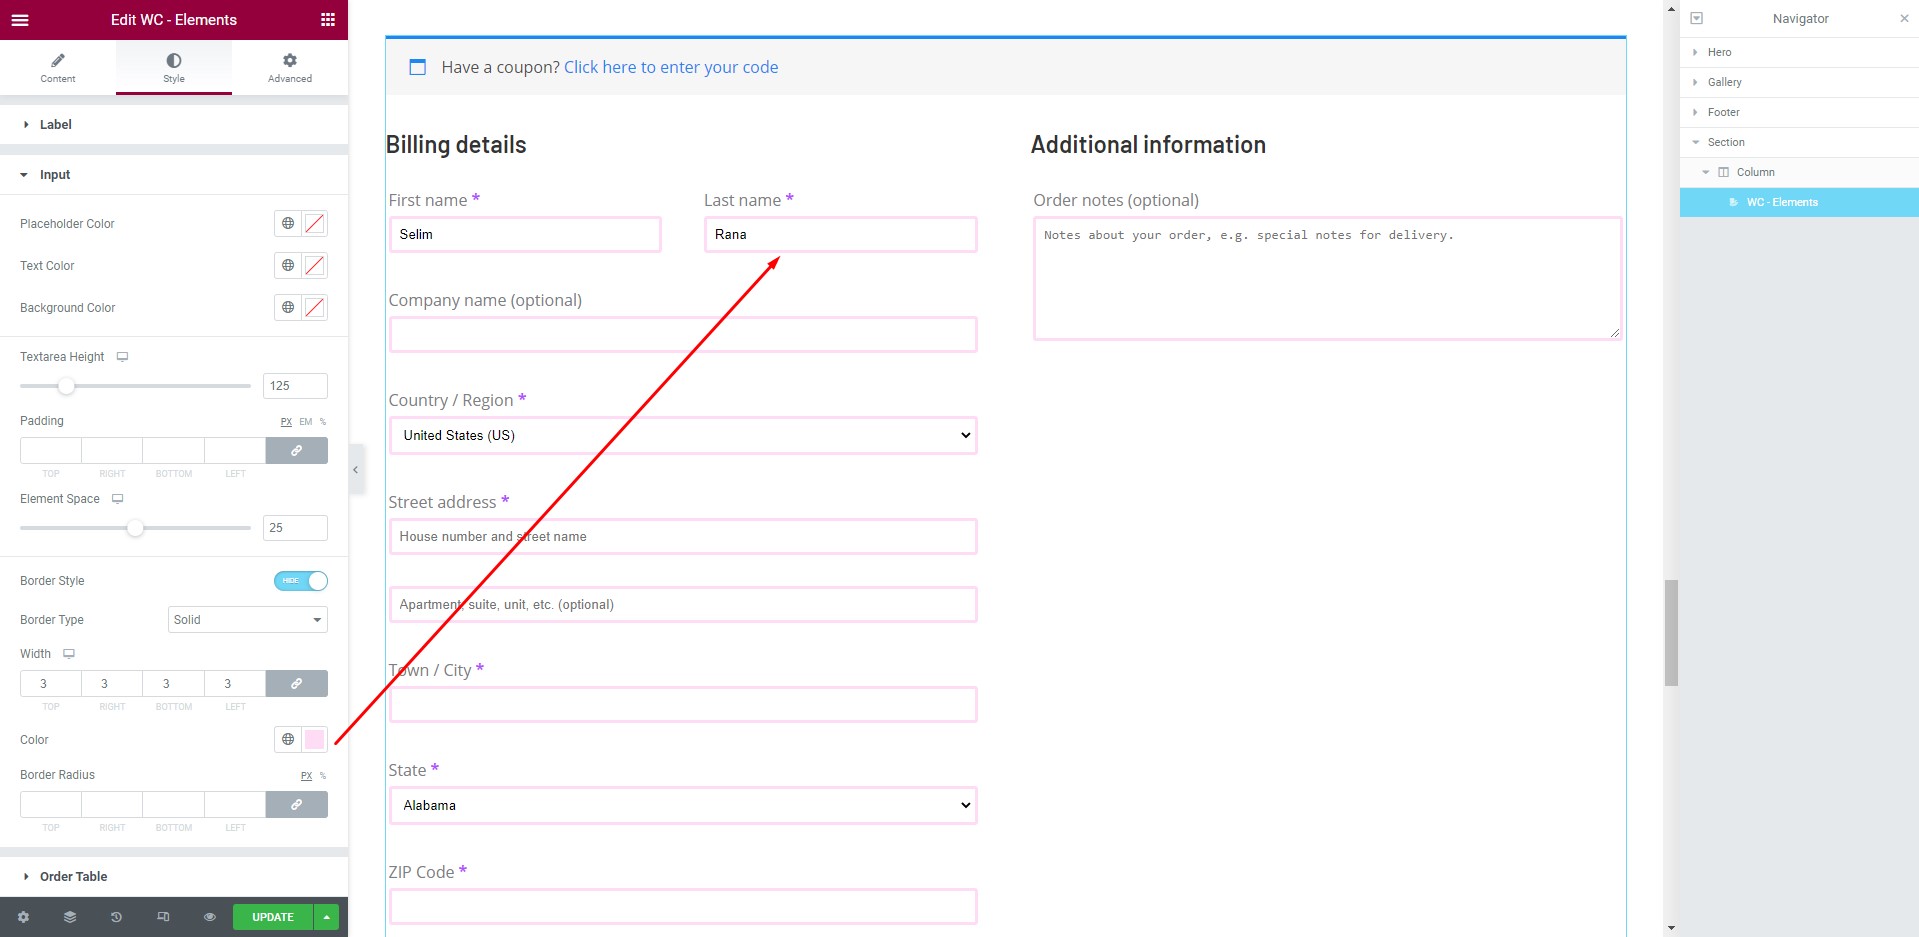Switch to the Content tab
Screen dimensions: 1919x937
coord(57,68)
